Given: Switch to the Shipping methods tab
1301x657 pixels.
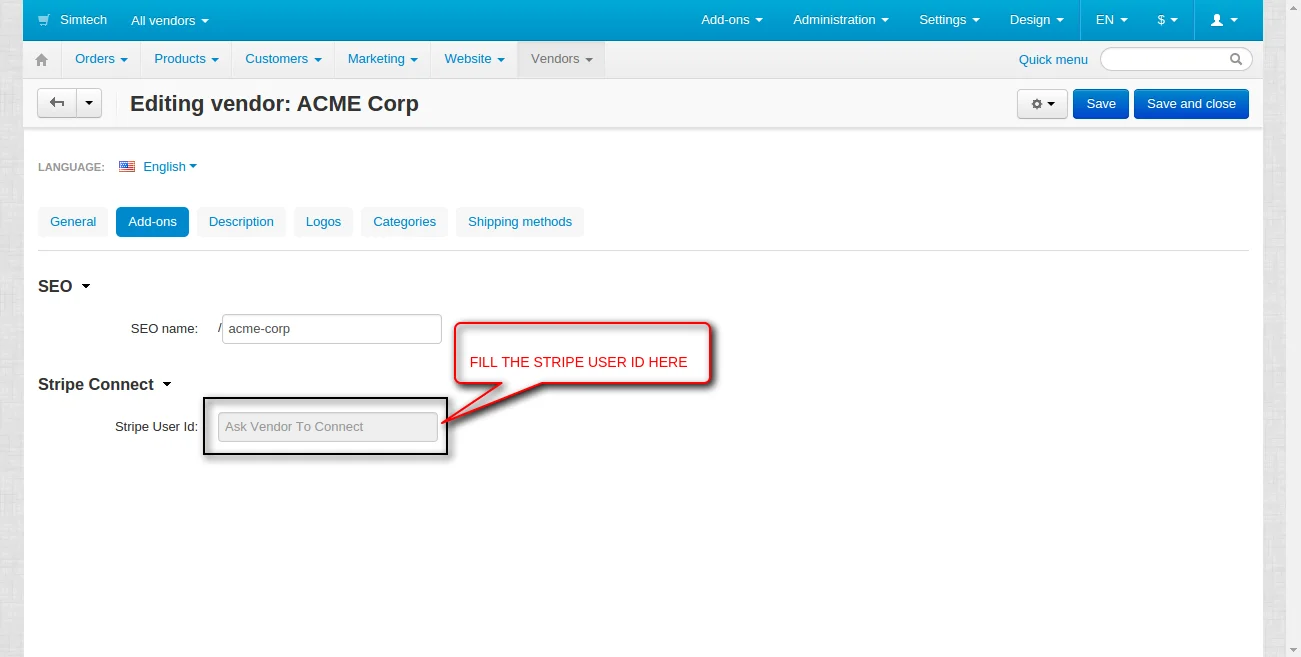Looking at the screenshot, I should 519,222.
